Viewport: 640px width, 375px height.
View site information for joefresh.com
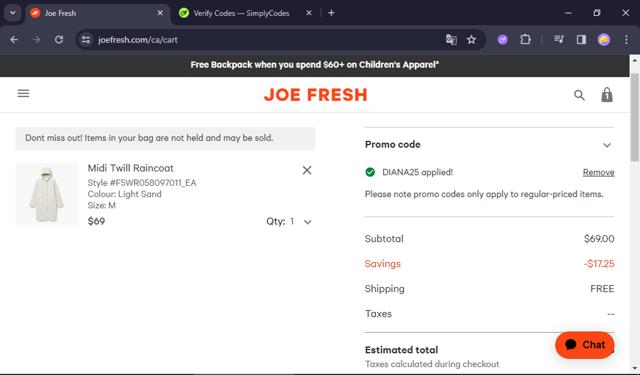point(86,40)
